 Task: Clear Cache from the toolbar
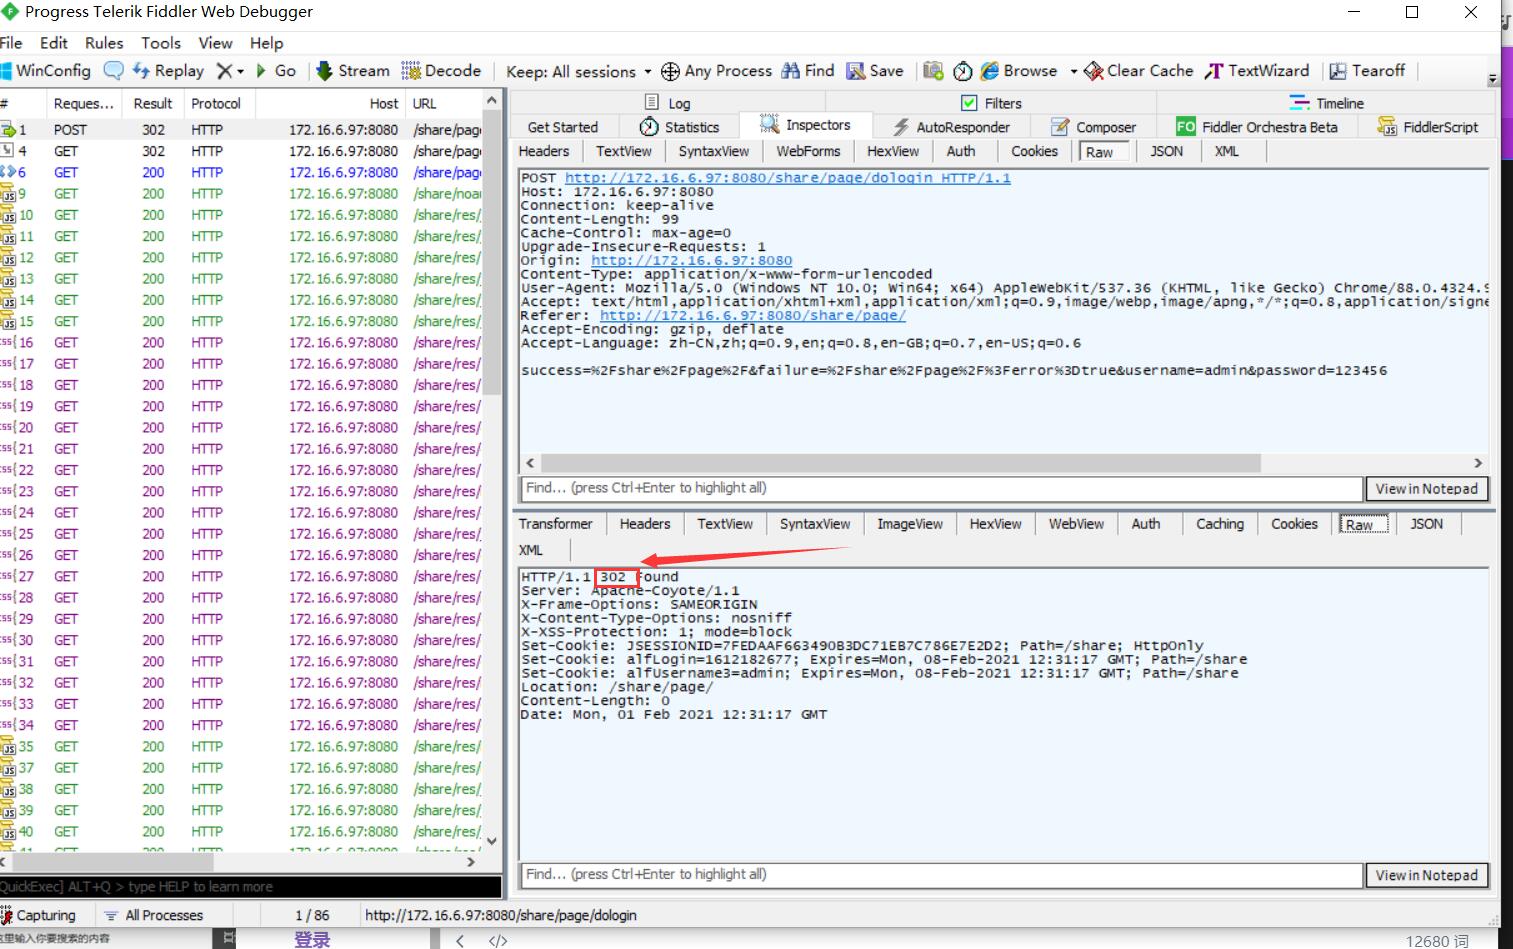(x=1139, y=71)
